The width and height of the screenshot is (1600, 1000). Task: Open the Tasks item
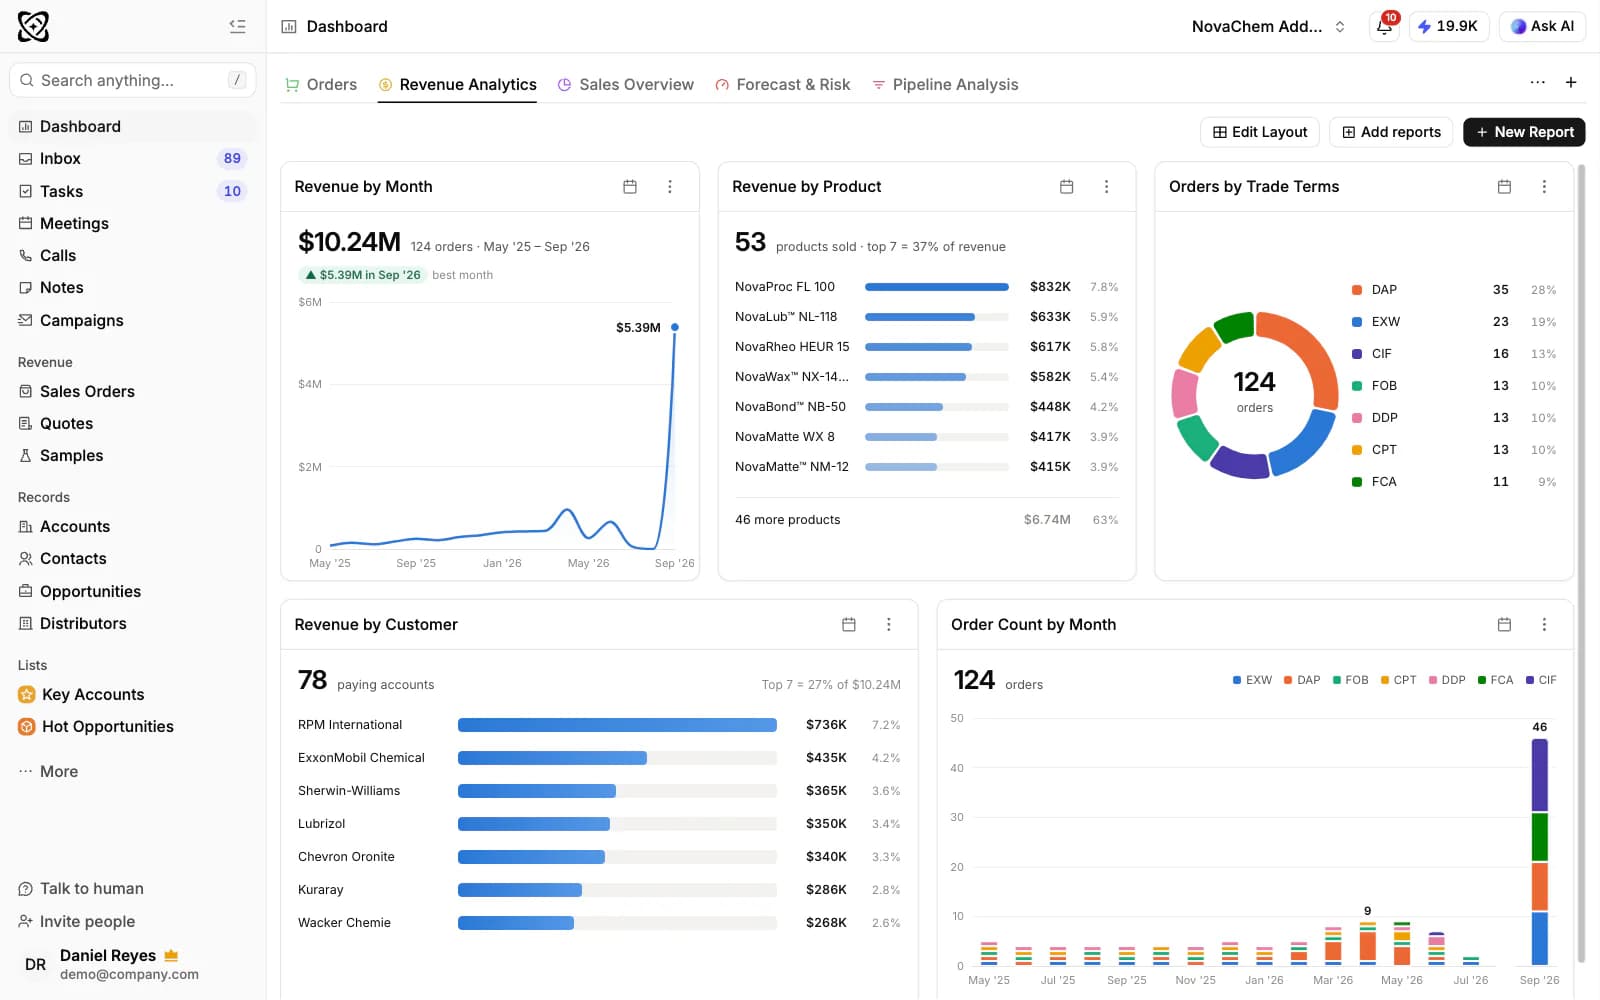133,191
